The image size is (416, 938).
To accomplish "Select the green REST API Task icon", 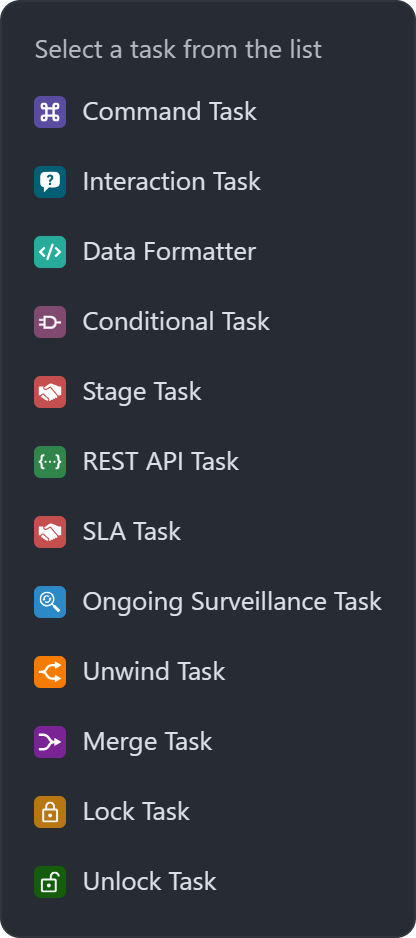I will 50,462.
